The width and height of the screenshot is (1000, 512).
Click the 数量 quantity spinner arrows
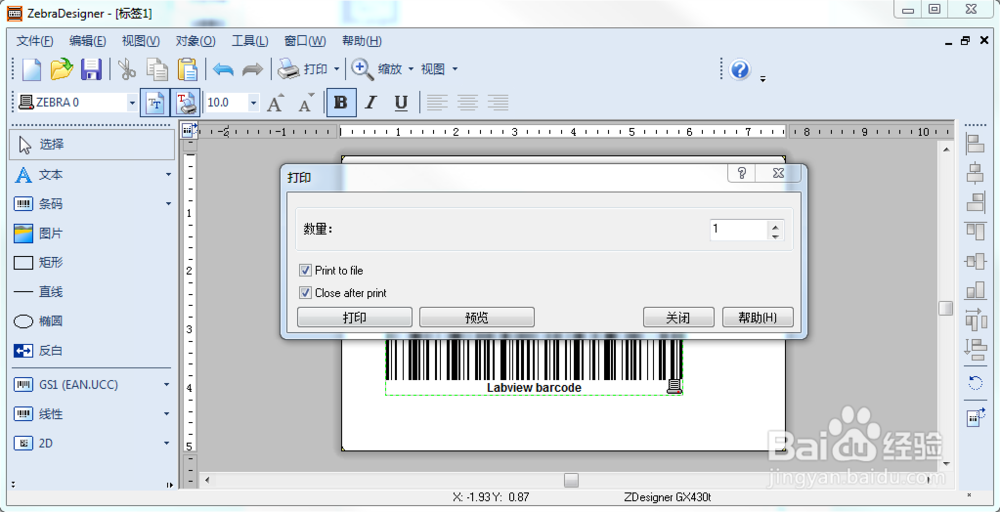776,230
